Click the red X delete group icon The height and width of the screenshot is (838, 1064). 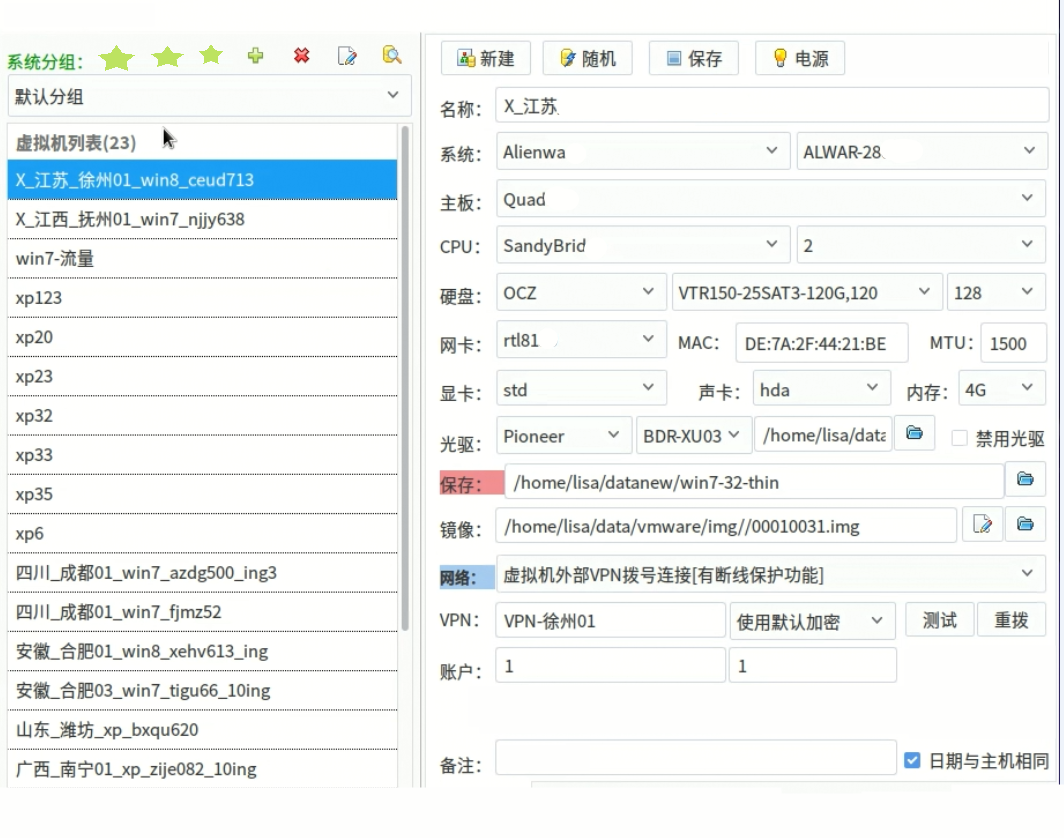tap(301, 56)
